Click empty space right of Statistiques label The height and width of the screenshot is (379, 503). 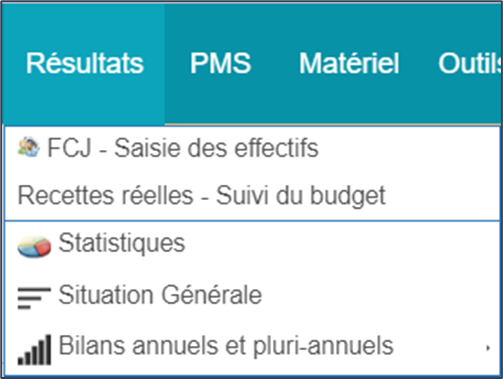coord(340,245)
